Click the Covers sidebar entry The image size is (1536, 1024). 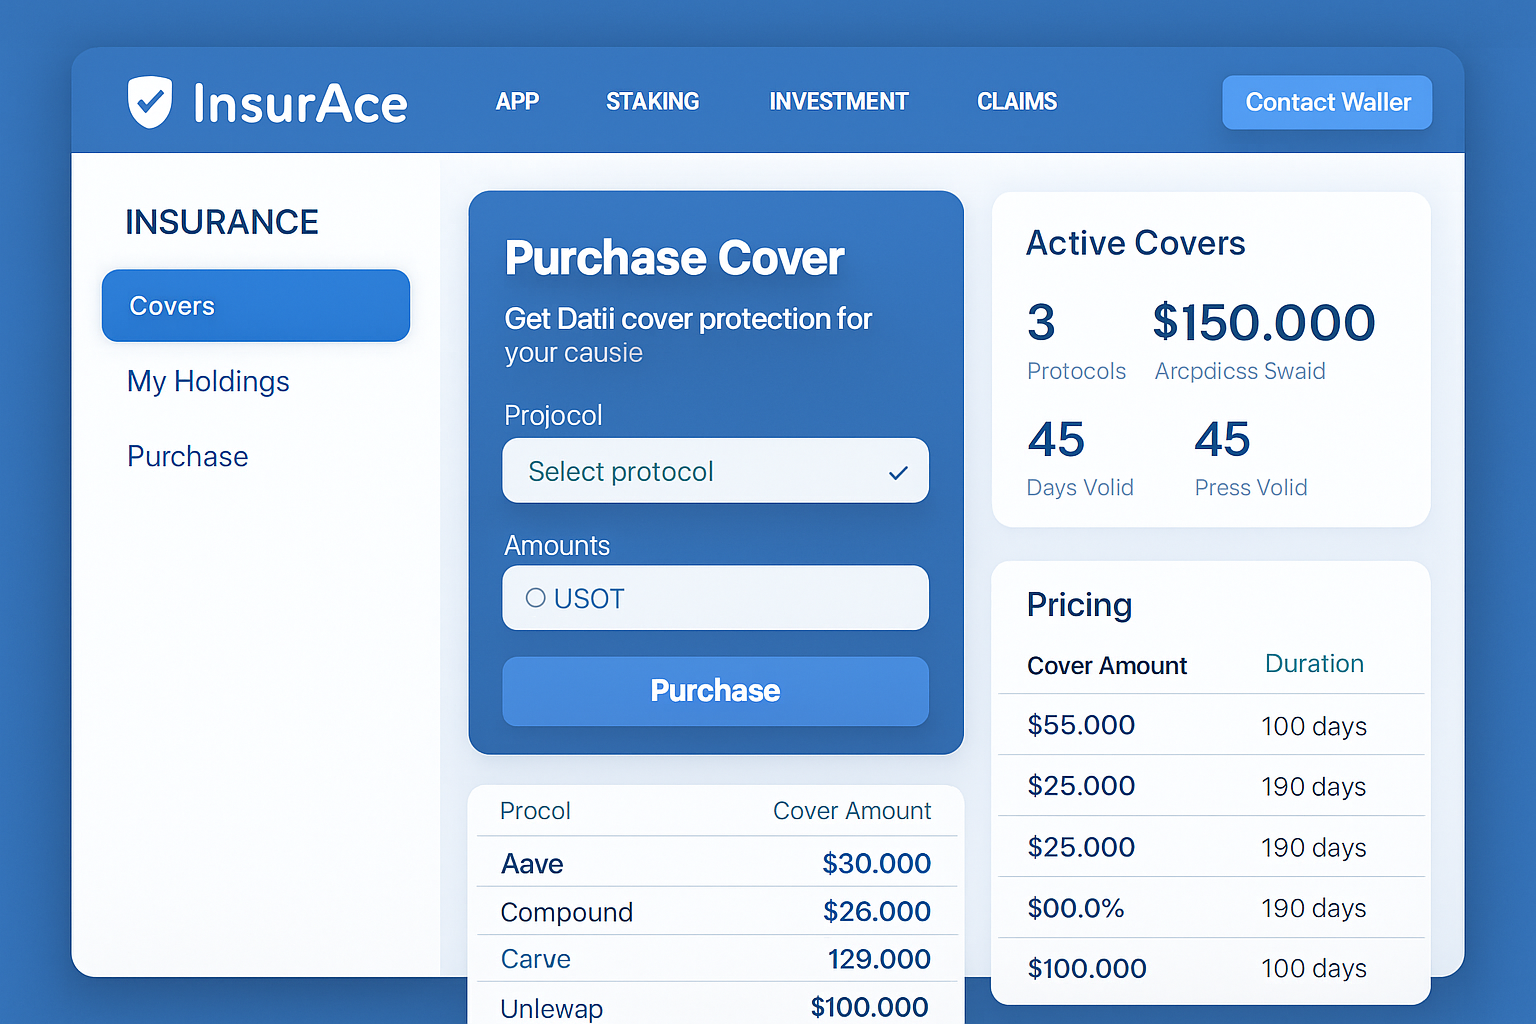pyautogui.click(x=255, y=305)
